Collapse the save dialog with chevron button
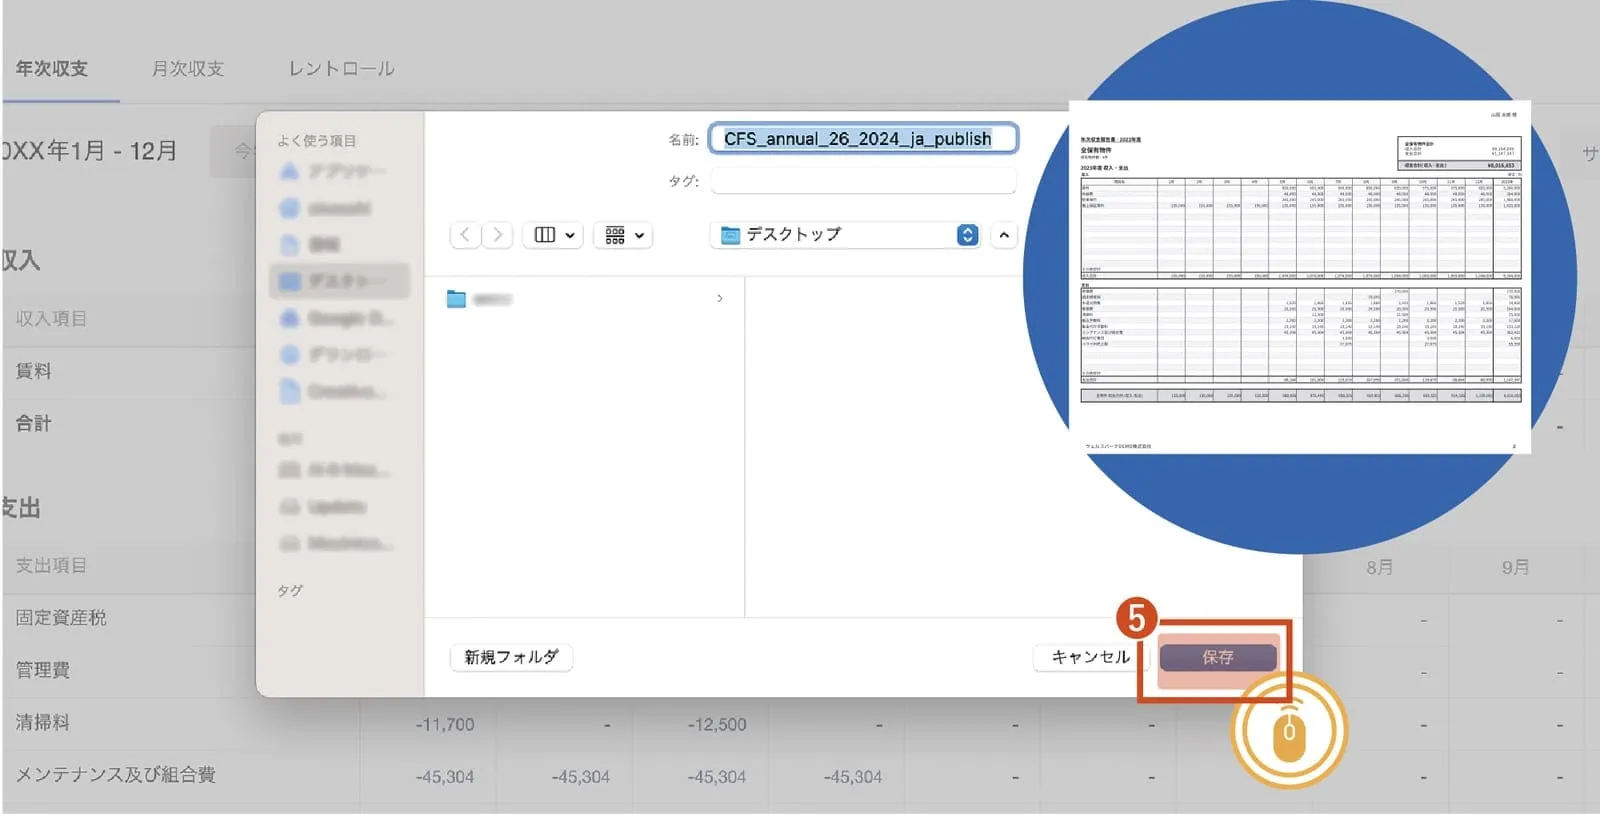Image resolution: width=1600 pixels, height=814 pixels. coord(1004,235)
